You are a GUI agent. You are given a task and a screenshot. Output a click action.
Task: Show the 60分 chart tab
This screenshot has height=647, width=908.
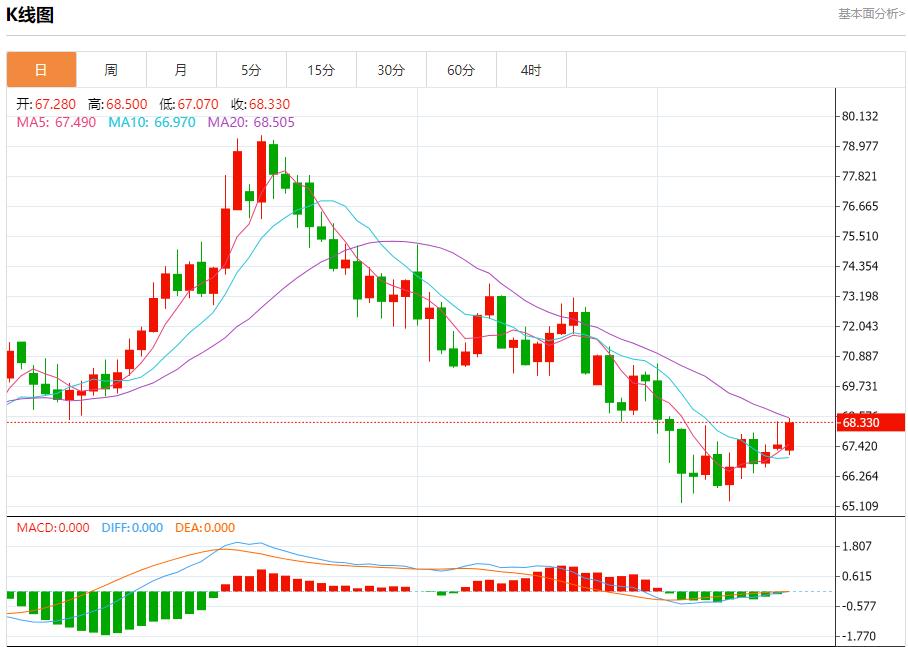pos(461,70)
